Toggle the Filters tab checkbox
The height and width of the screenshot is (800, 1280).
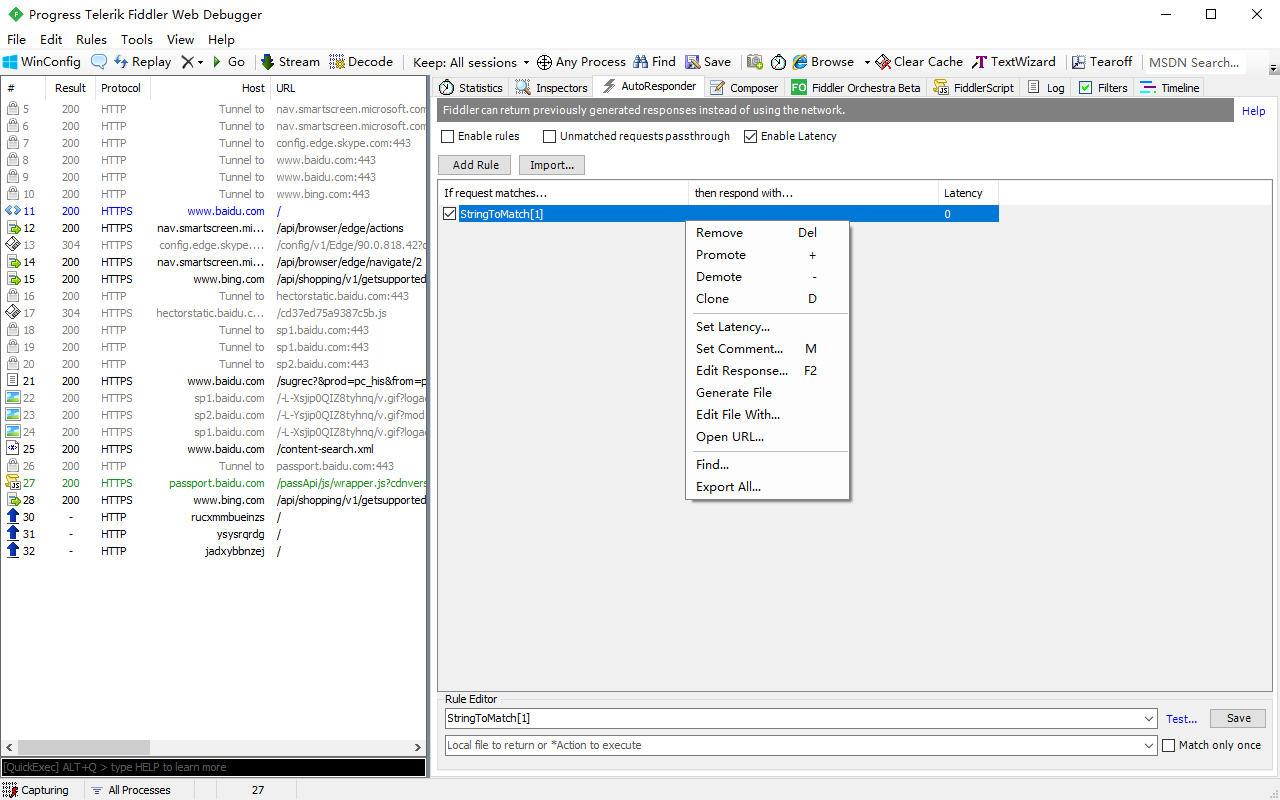point(1085,88)
